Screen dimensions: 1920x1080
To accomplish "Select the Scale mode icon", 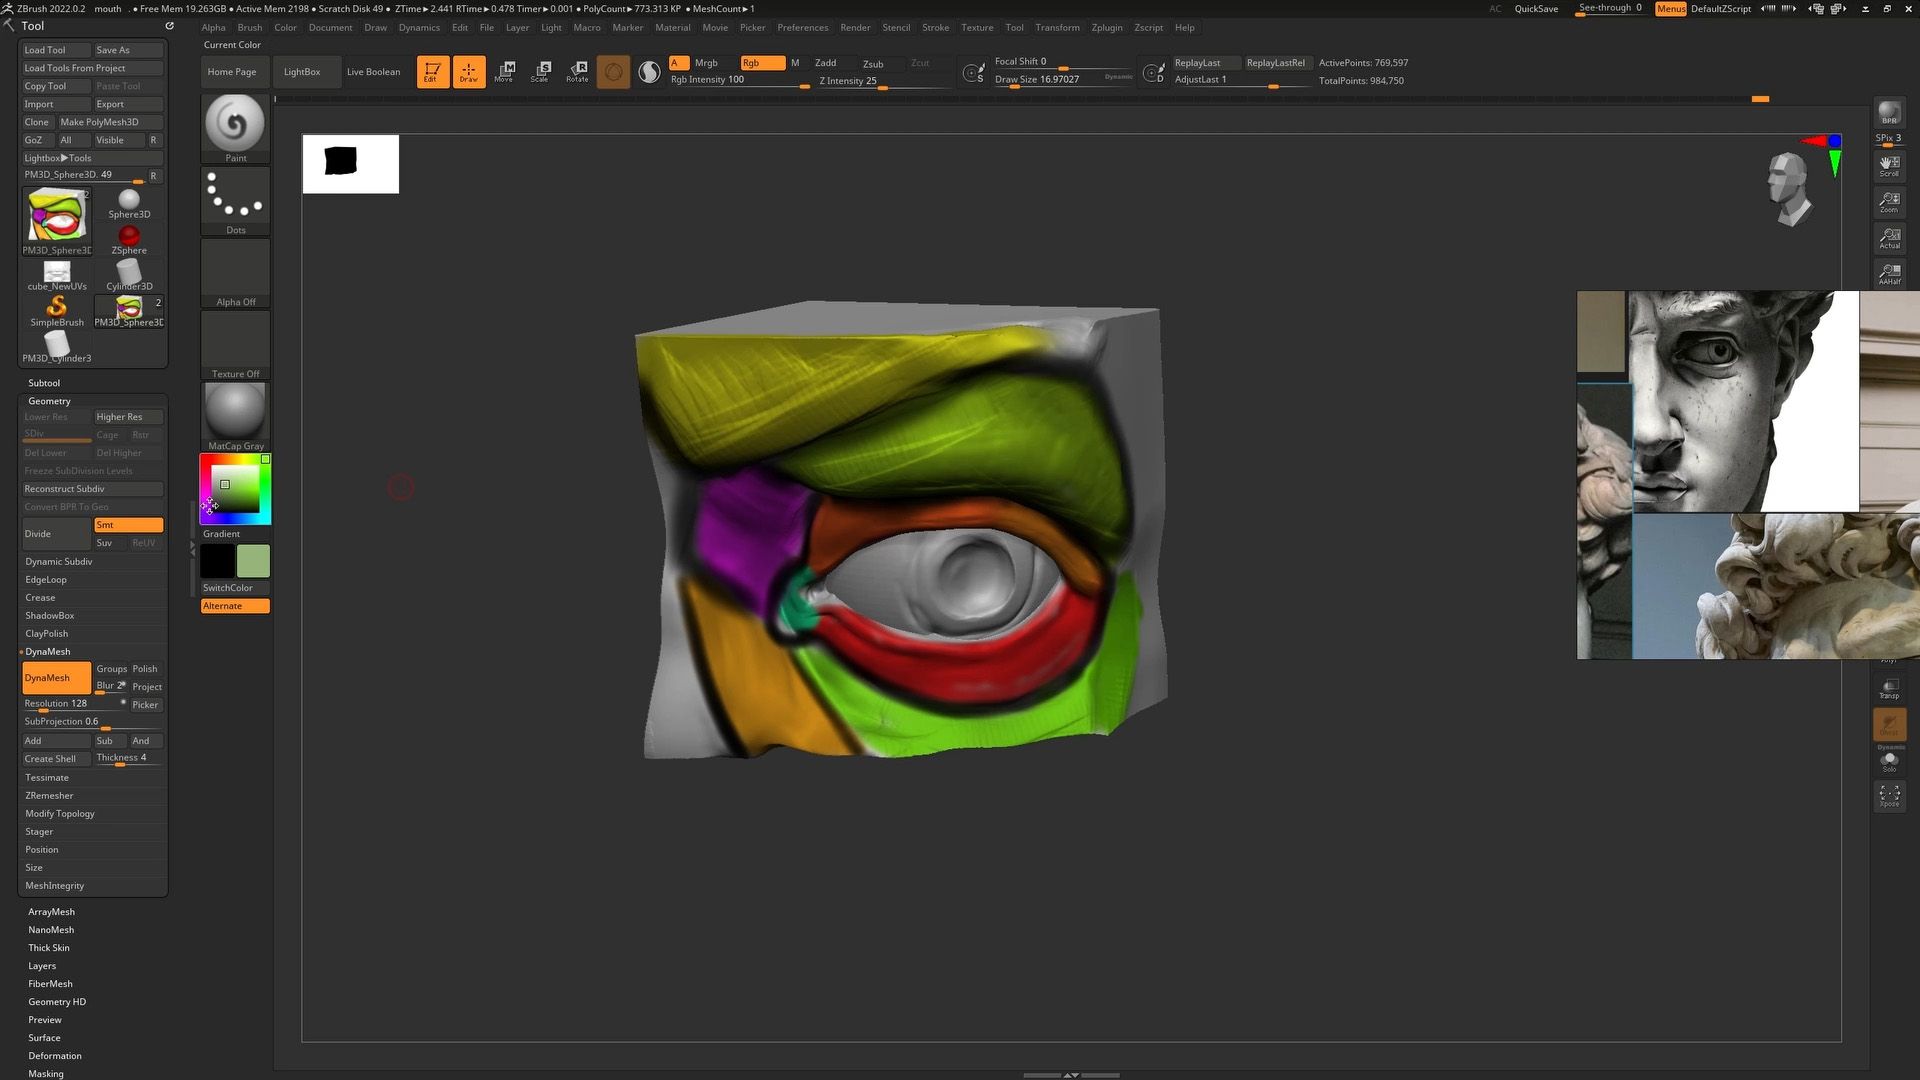I will [541, 71].
